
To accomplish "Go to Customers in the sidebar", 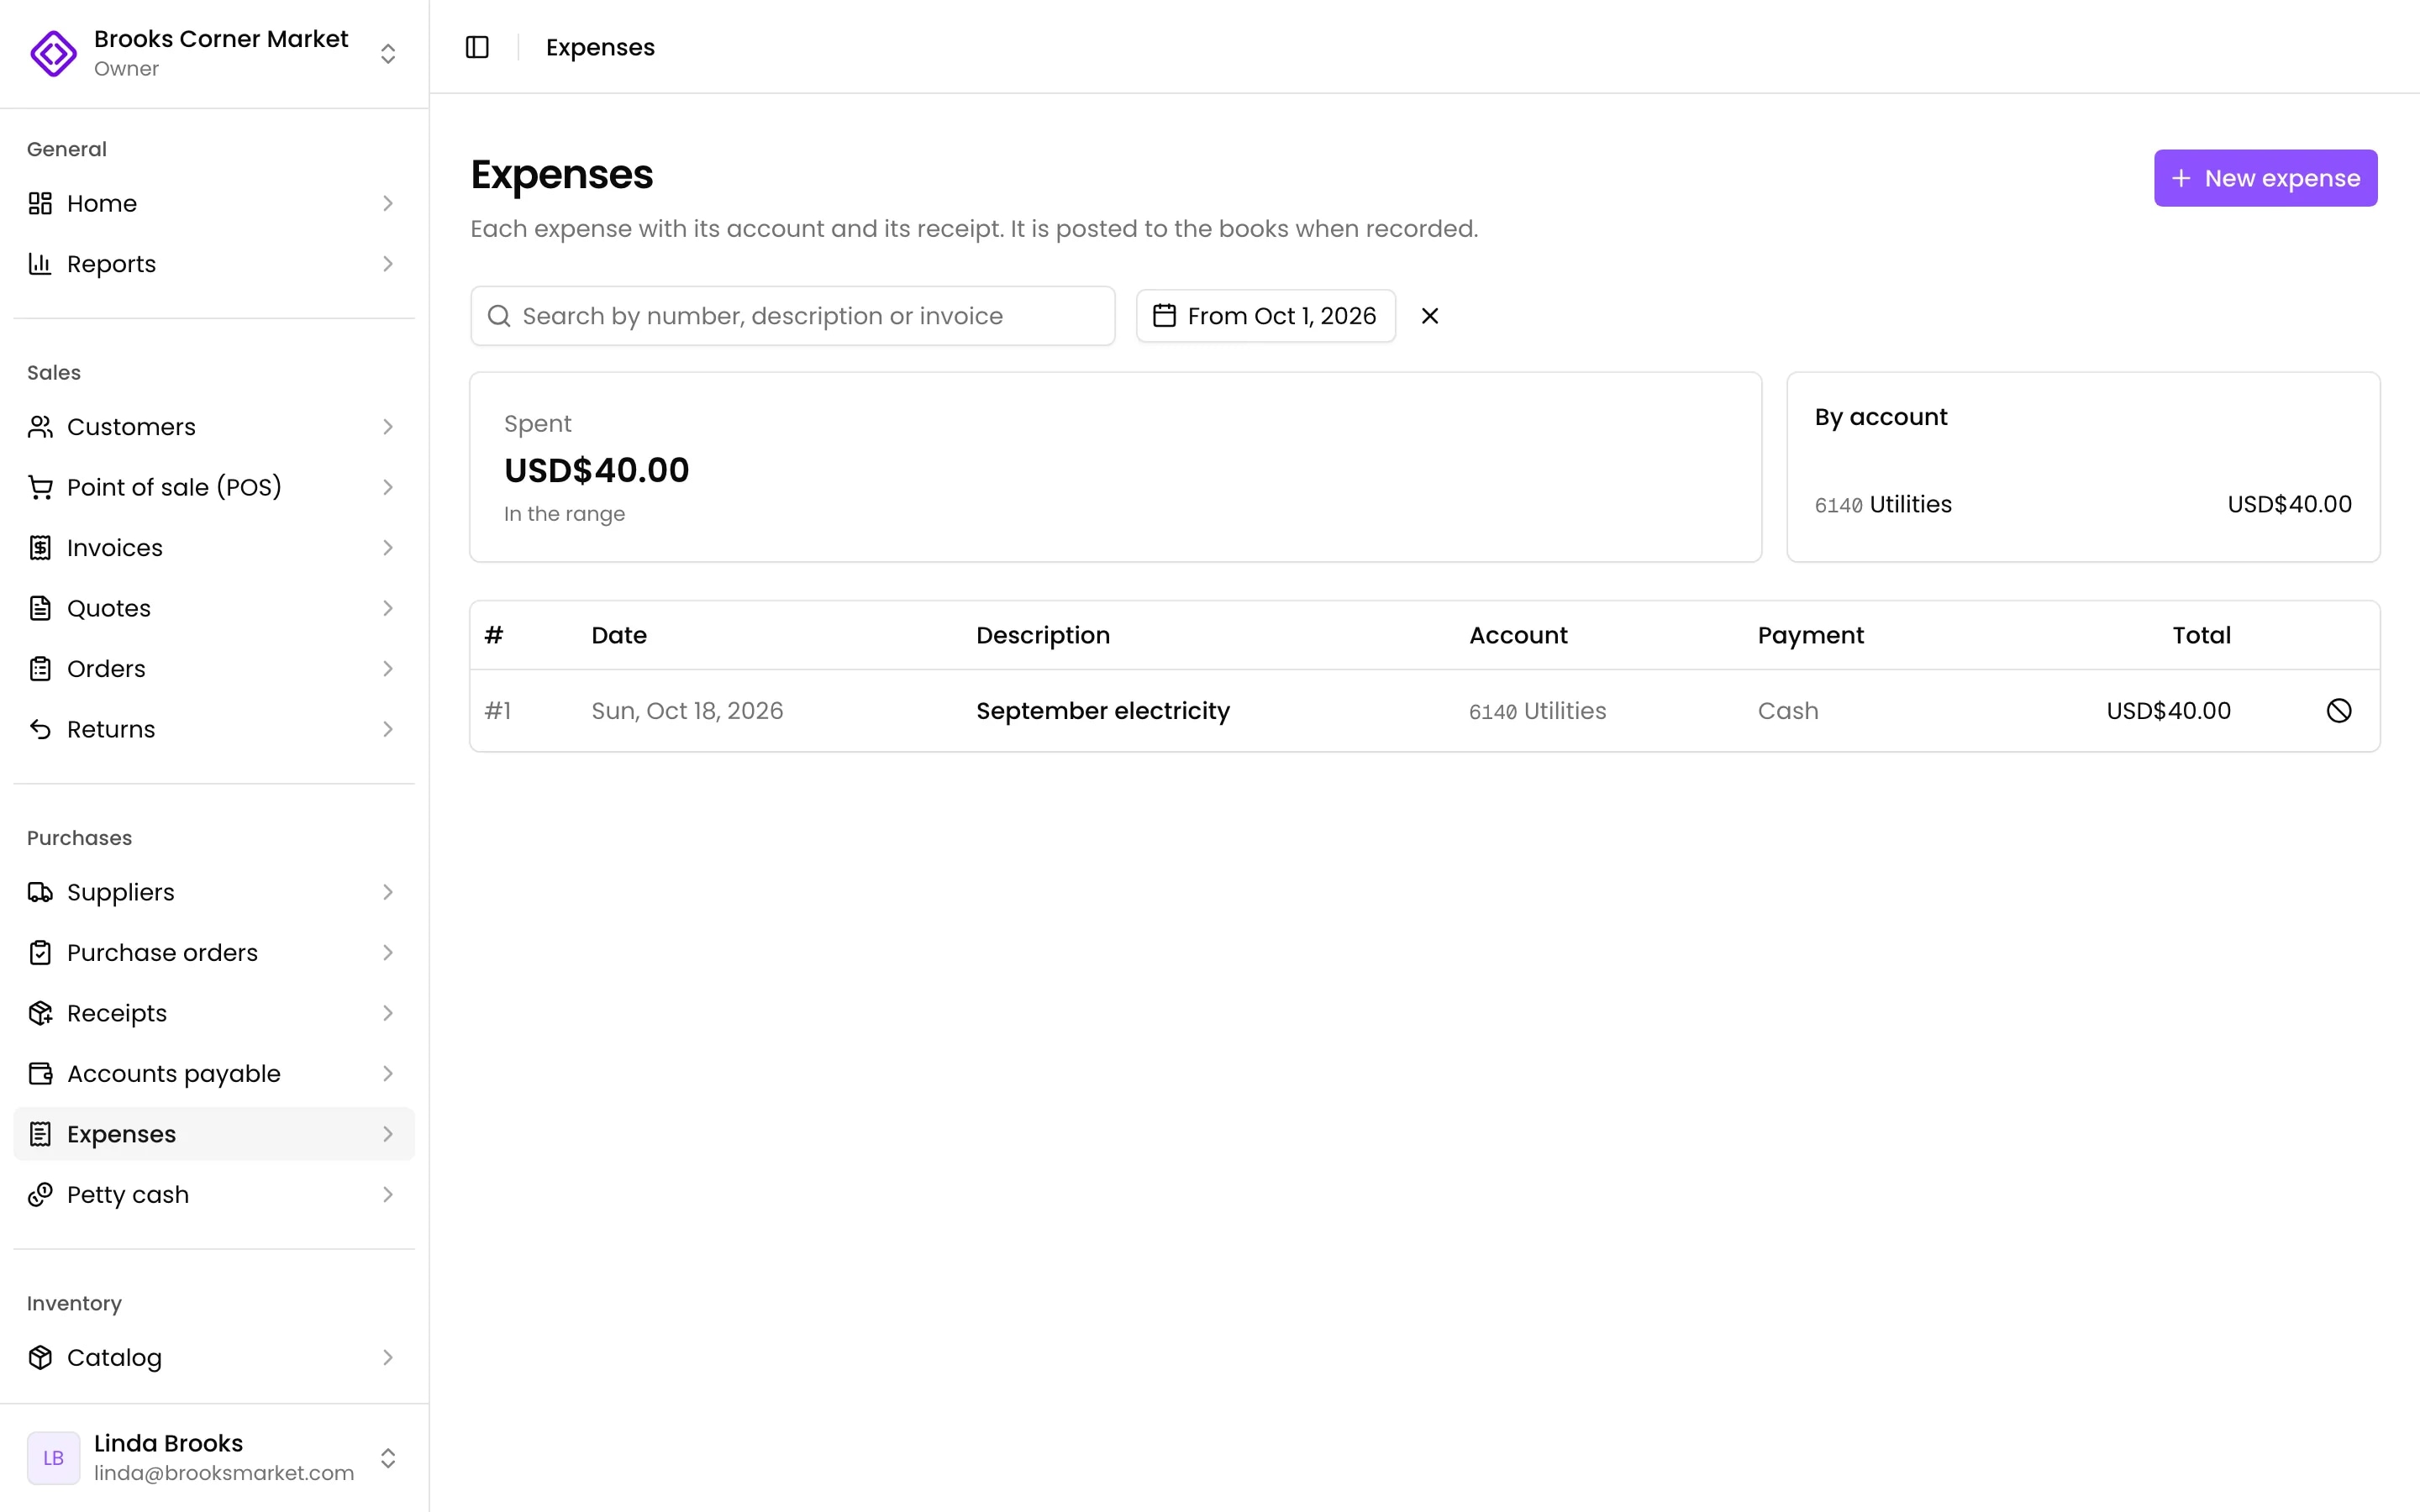I will (x=214, y=427).
